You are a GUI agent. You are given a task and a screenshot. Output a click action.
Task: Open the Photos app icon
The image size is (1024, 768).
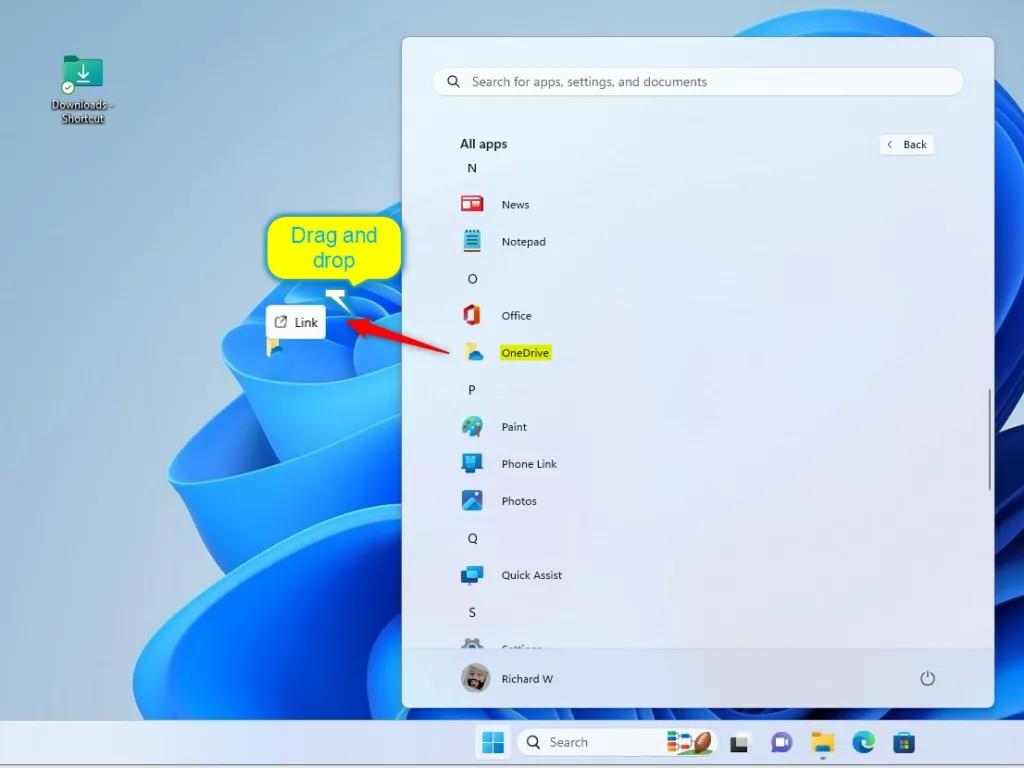pyautogui.click(x=472, y=501)
